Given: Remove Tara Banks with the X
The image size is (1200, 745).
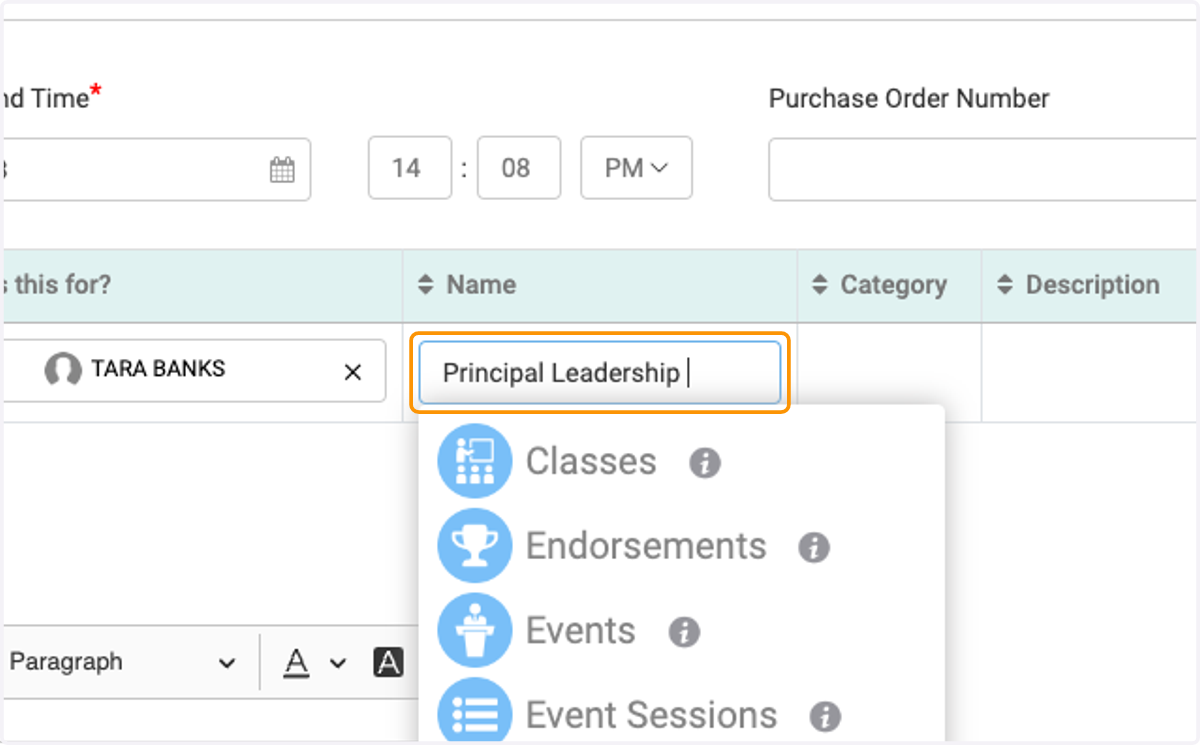Looking at the screenshot, I should click(x=353, y=372).
